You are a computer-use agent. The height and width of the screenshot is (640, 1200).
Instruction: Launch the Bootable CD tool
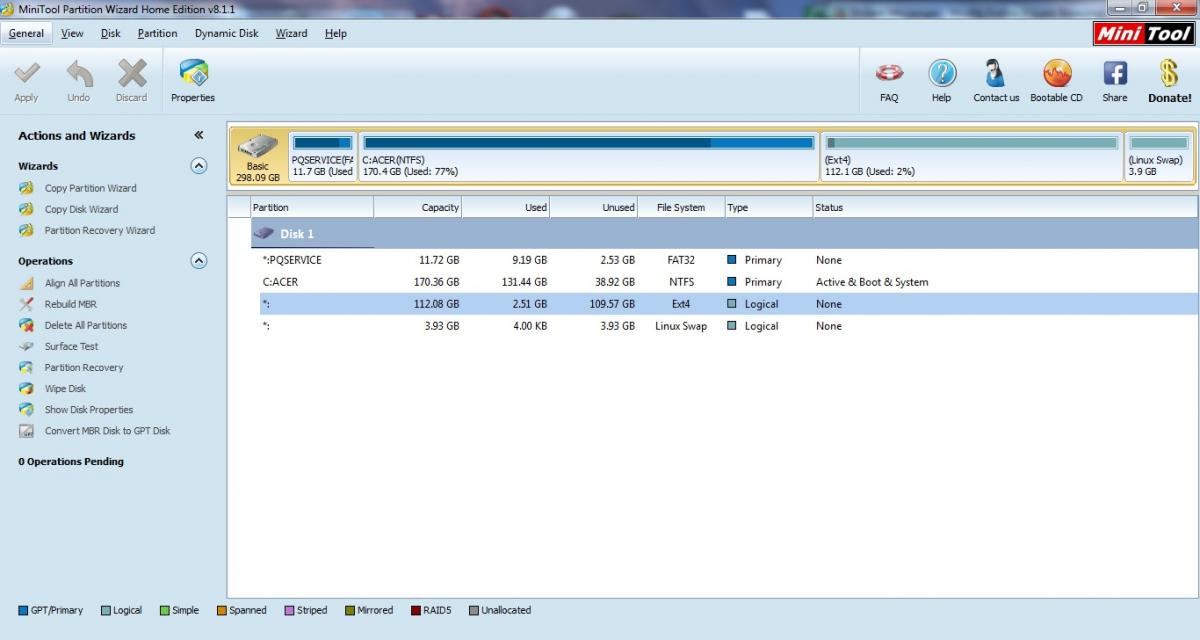point(1057,74)
